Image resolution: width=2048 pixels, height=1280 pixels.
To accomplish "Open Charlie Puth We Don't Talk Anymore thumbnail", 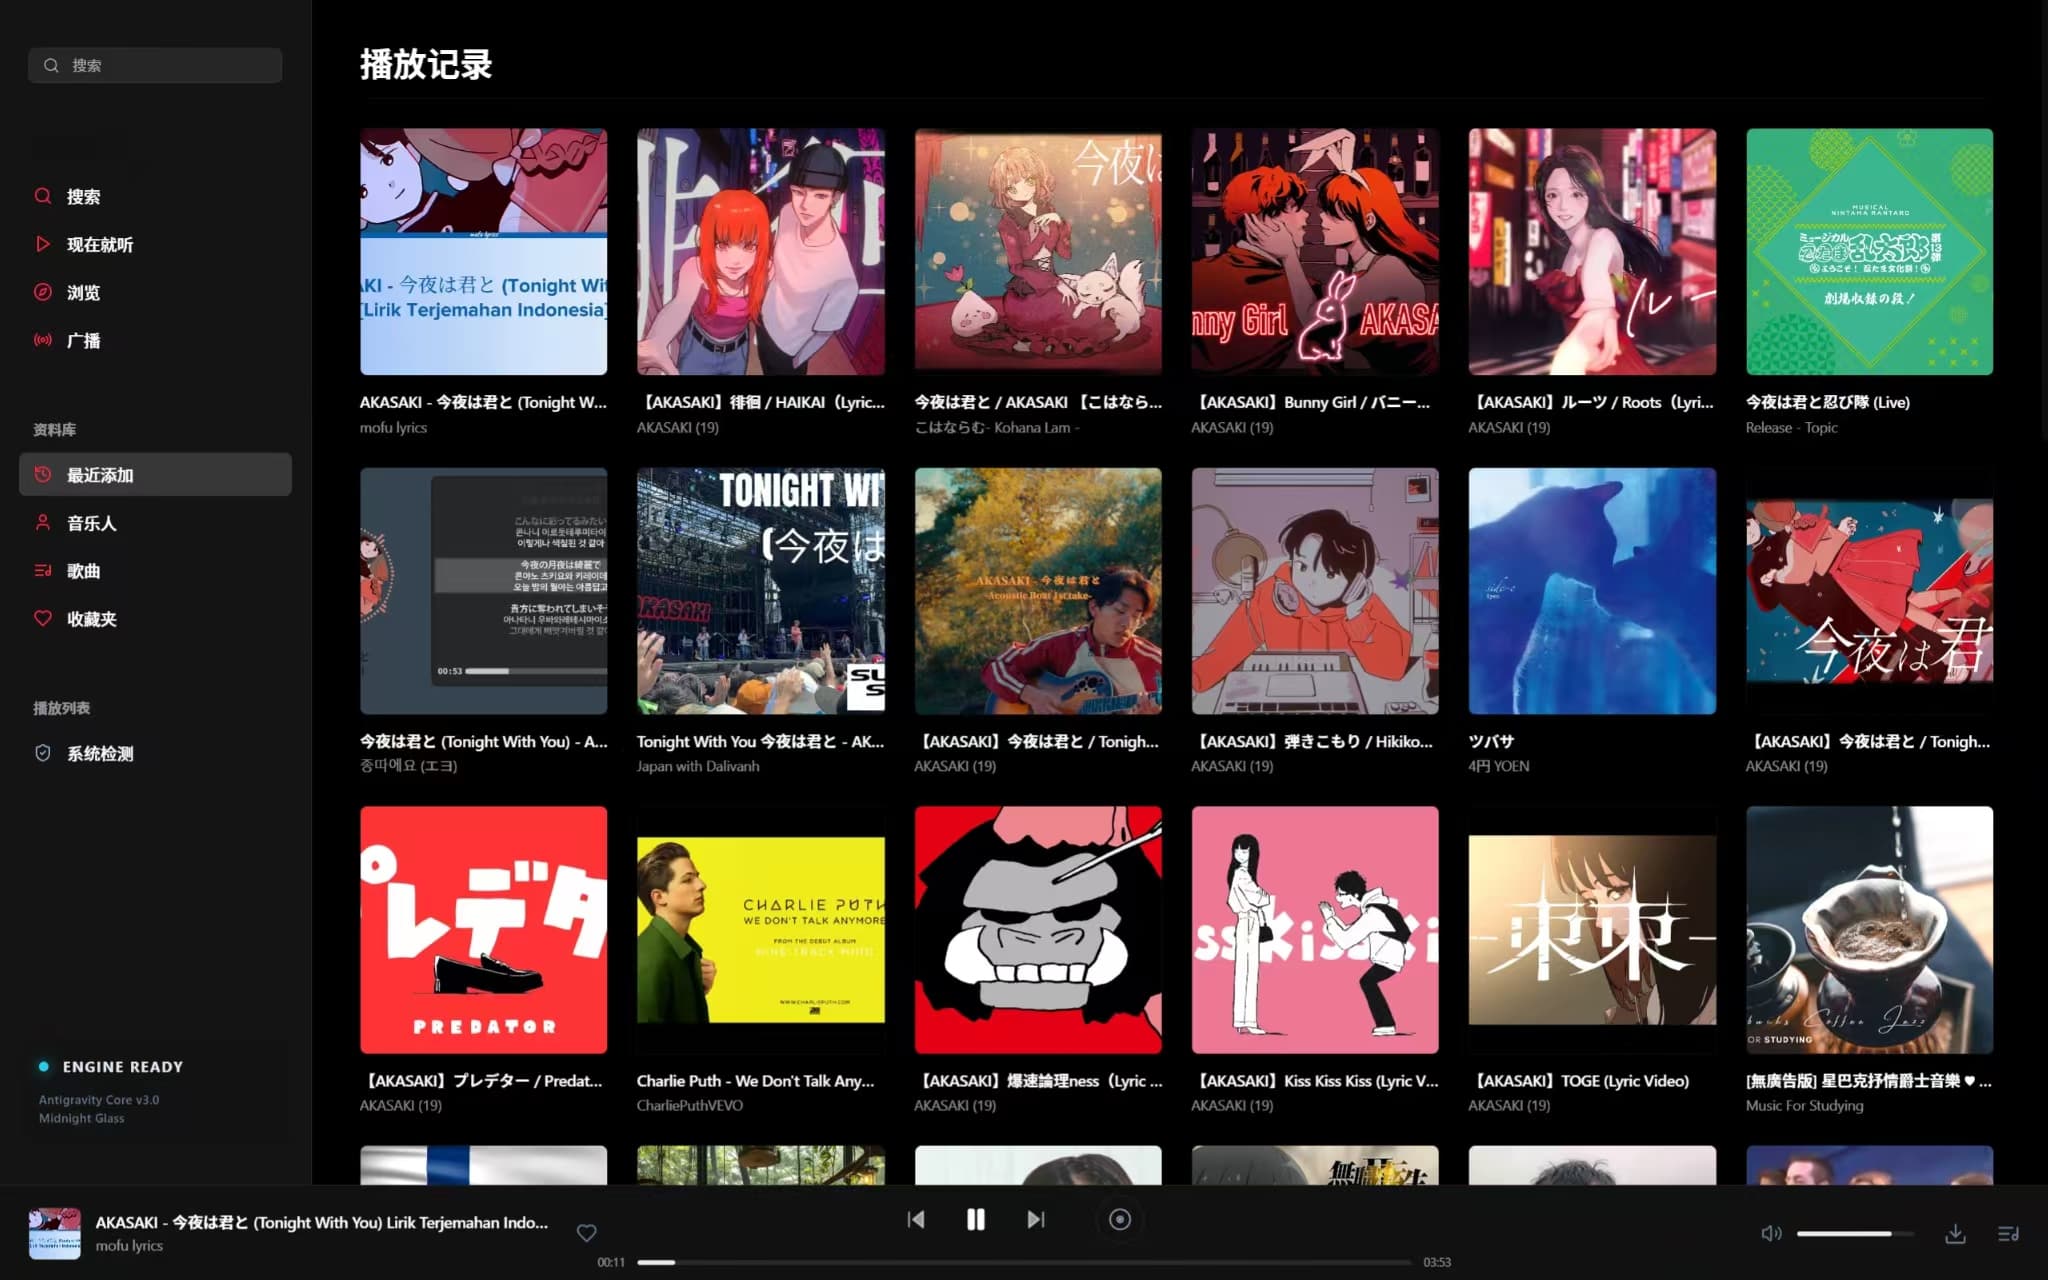I will [x=760, y=929].
